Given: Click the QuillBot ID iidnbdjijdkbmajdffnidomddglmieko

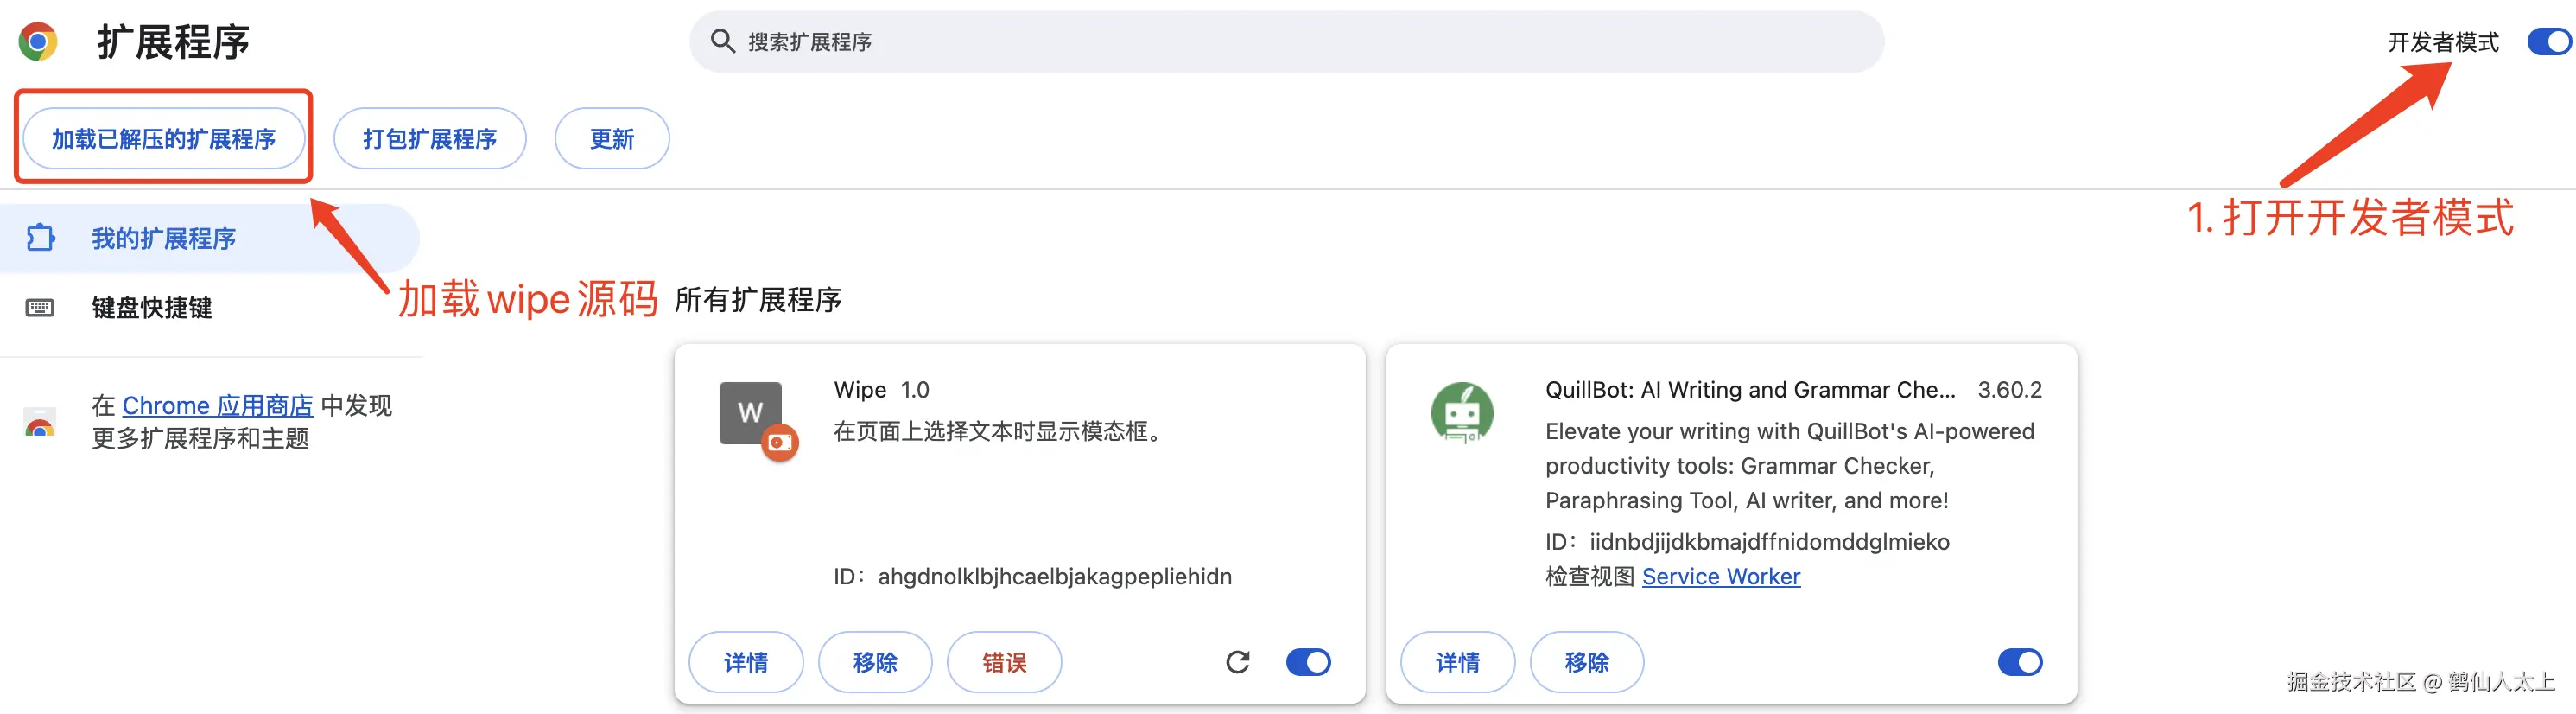Looking at the screenshot, I should 1770,542.
